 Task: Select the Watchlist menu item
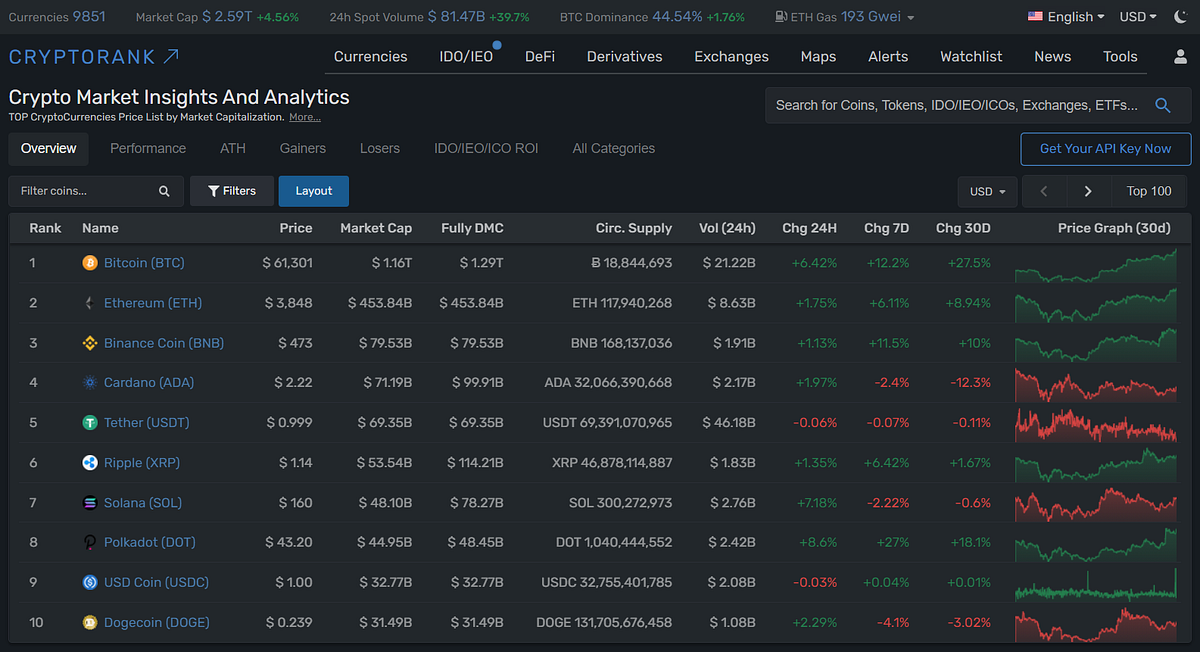click(970, 56)
